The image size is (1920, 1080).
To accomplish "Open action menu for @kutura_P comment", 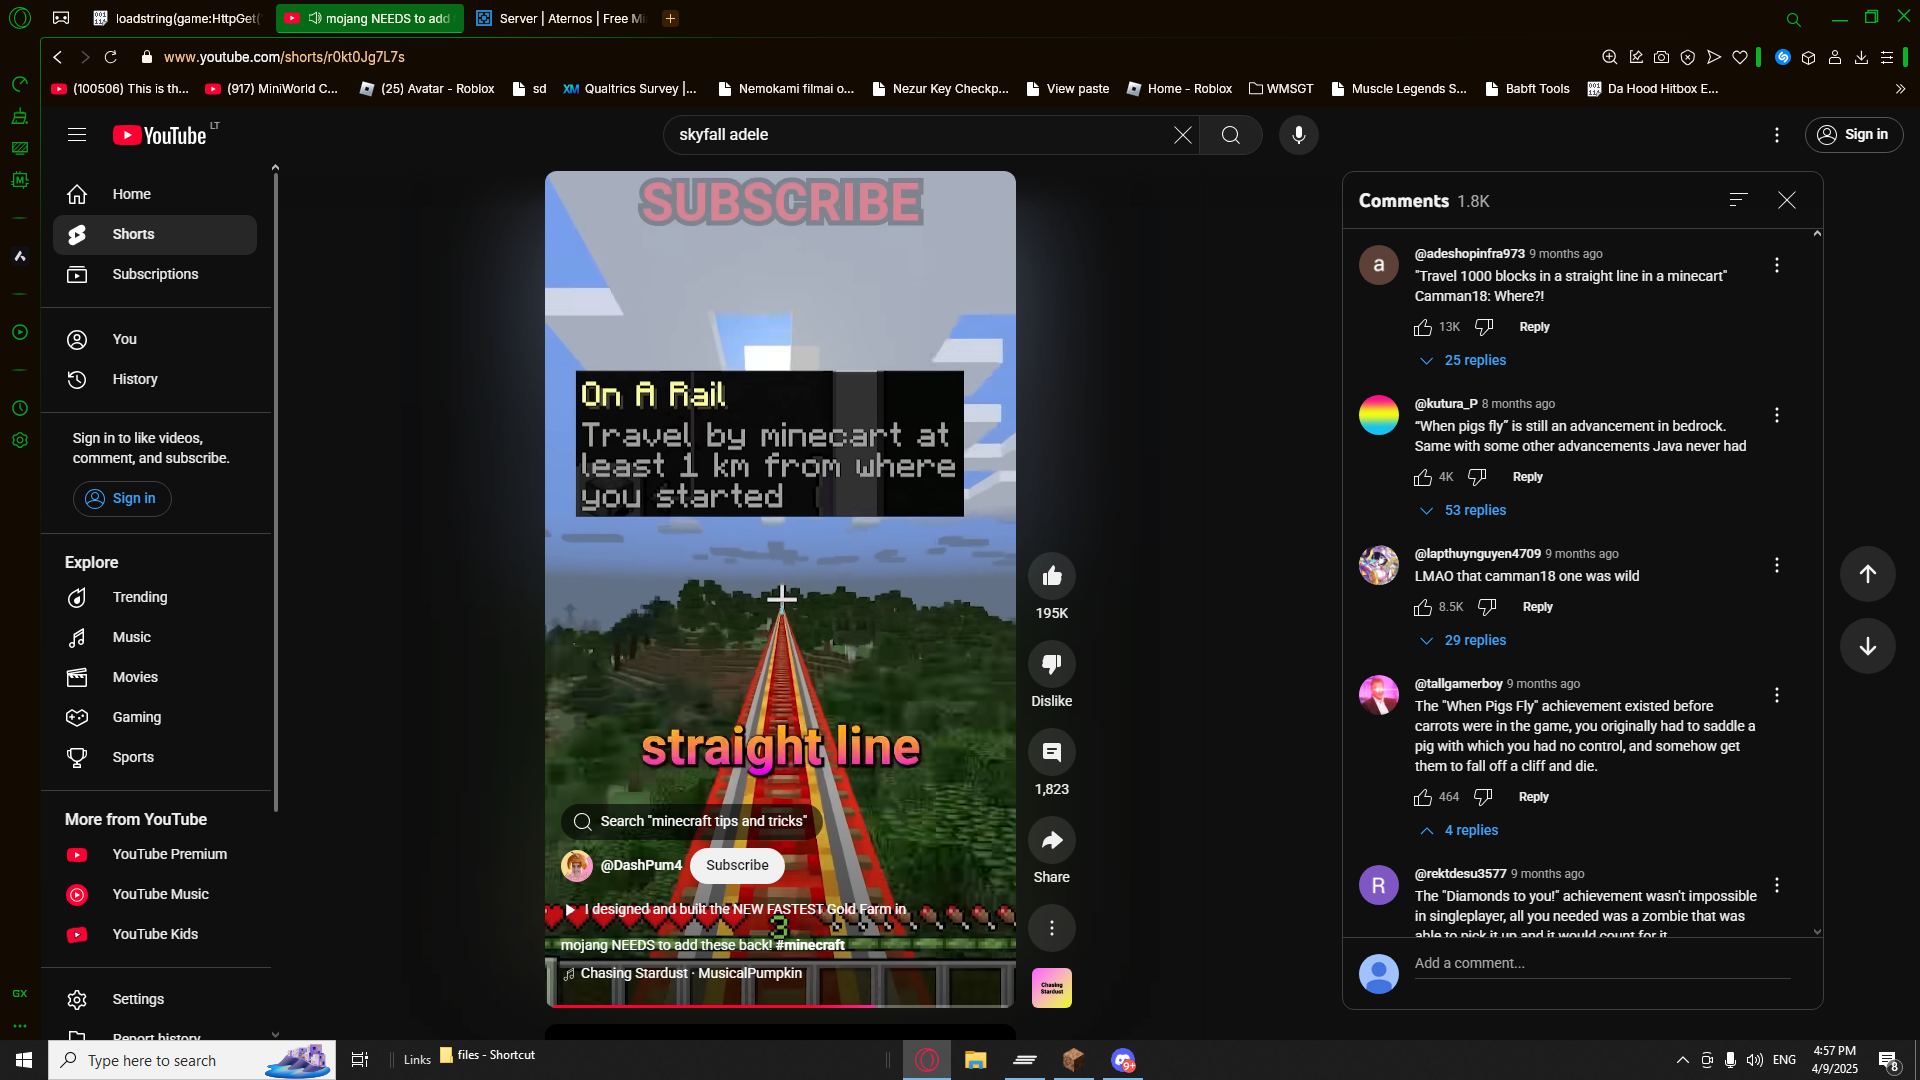I will [x=1777, y=415].
